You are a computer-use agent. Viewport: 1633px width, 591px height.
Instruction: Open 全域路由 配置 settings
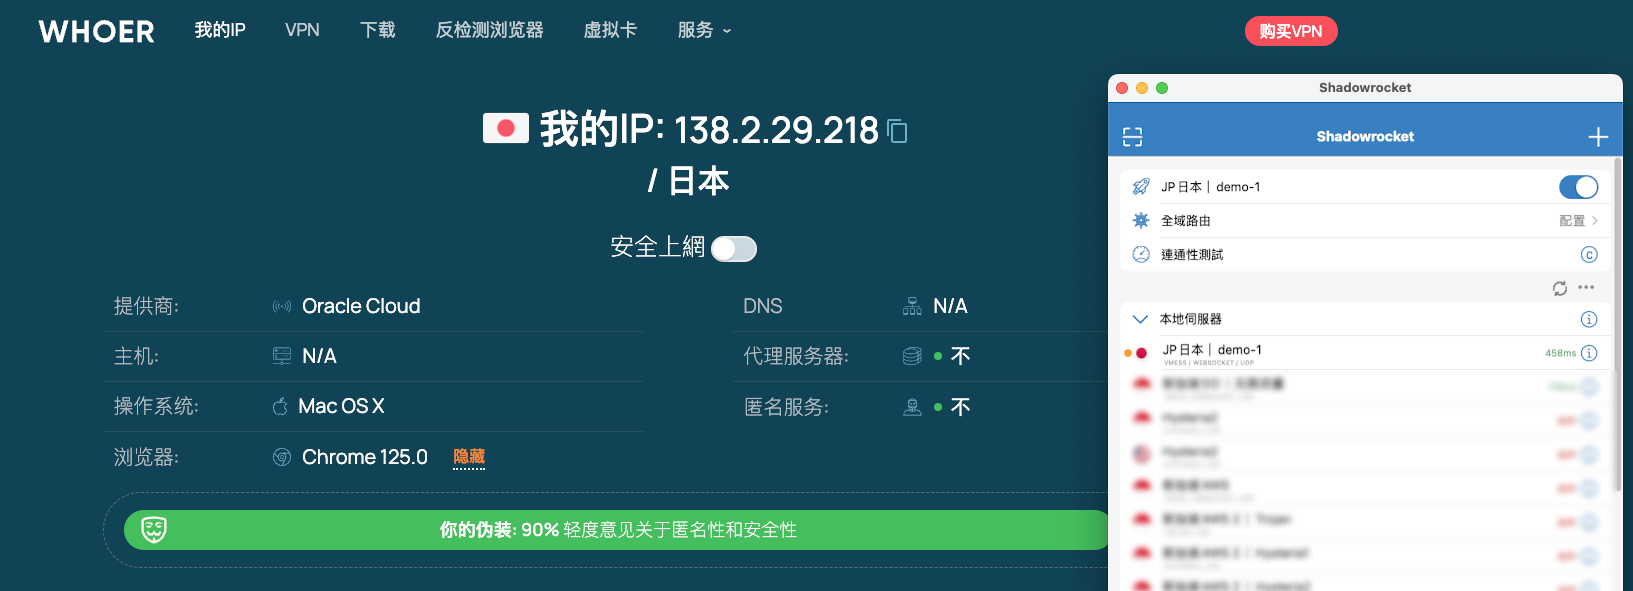(x=1578, y=221)
